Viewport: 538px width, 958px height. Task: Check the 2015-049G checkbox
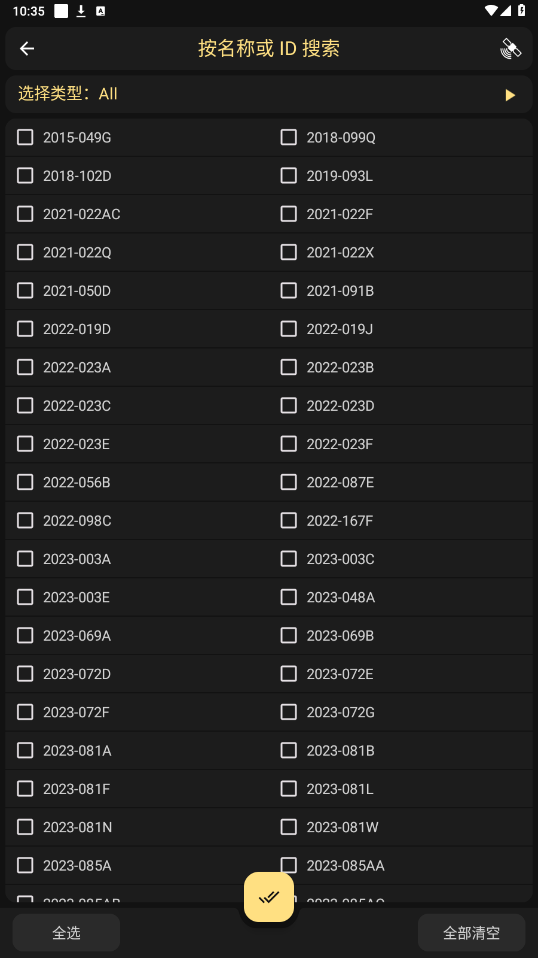click(25, 137)
